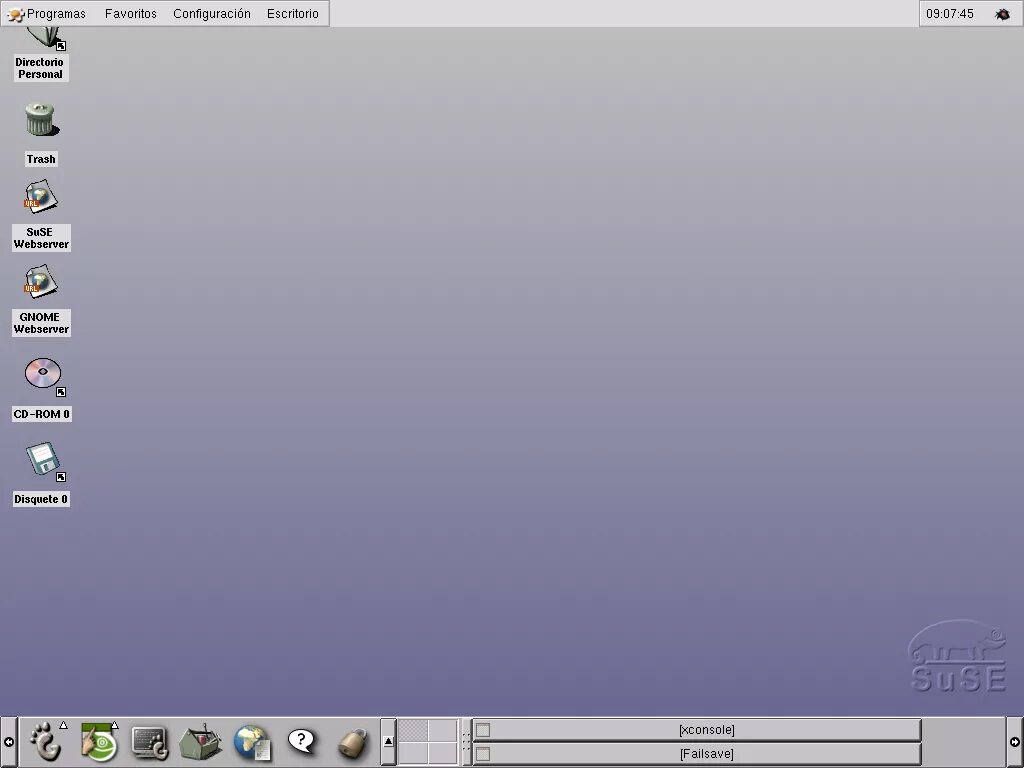Screen dimensions: 1024x768
Task: Open the Favoritos menu
Action: point(131,14)
